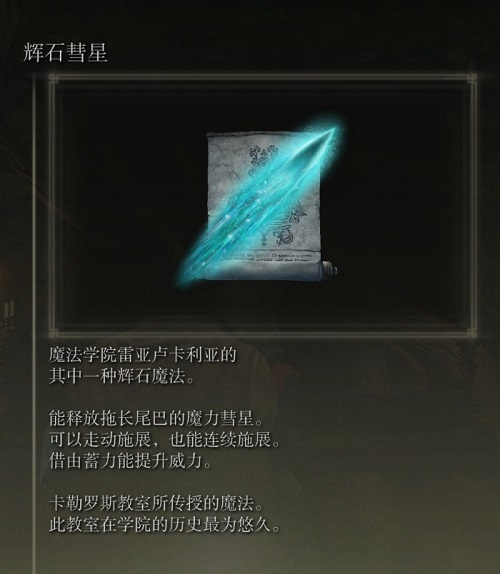
Task: Click the rolled scroll handle end
Action: coord(329,271)
